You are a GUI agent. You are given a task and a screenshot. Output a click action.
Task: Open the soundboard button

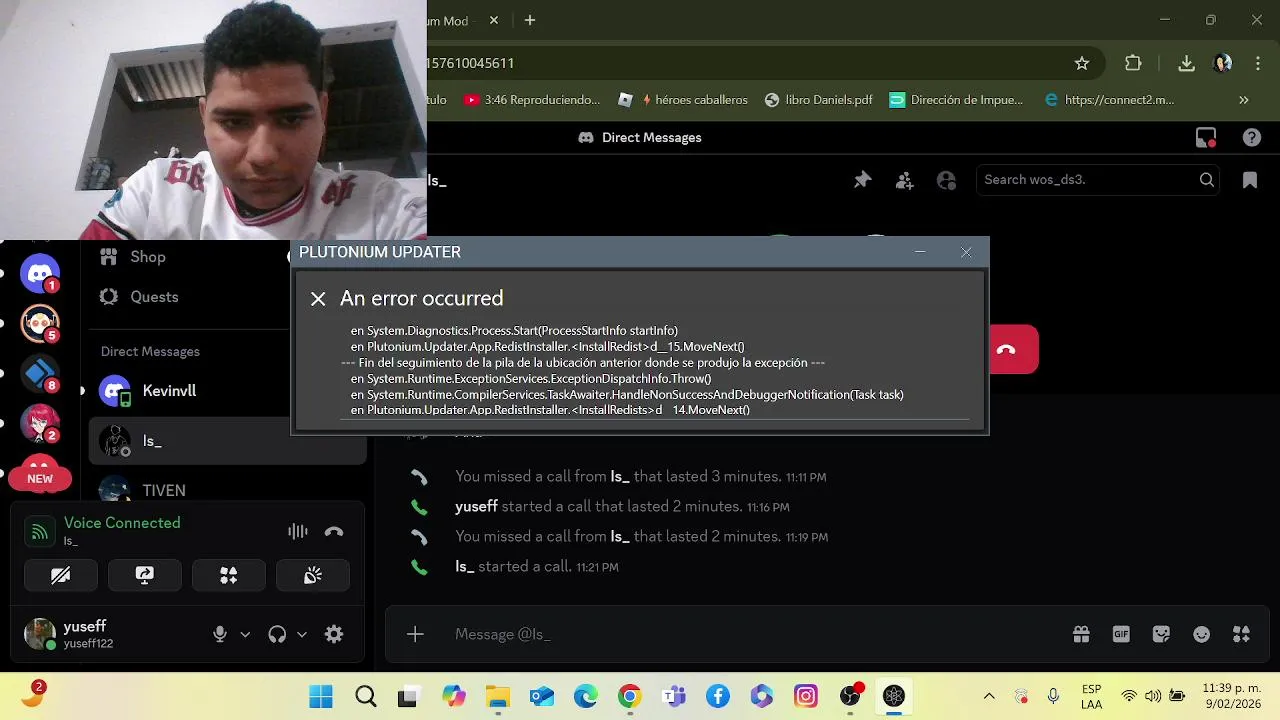pyautogui.click(x=312, y=575)
